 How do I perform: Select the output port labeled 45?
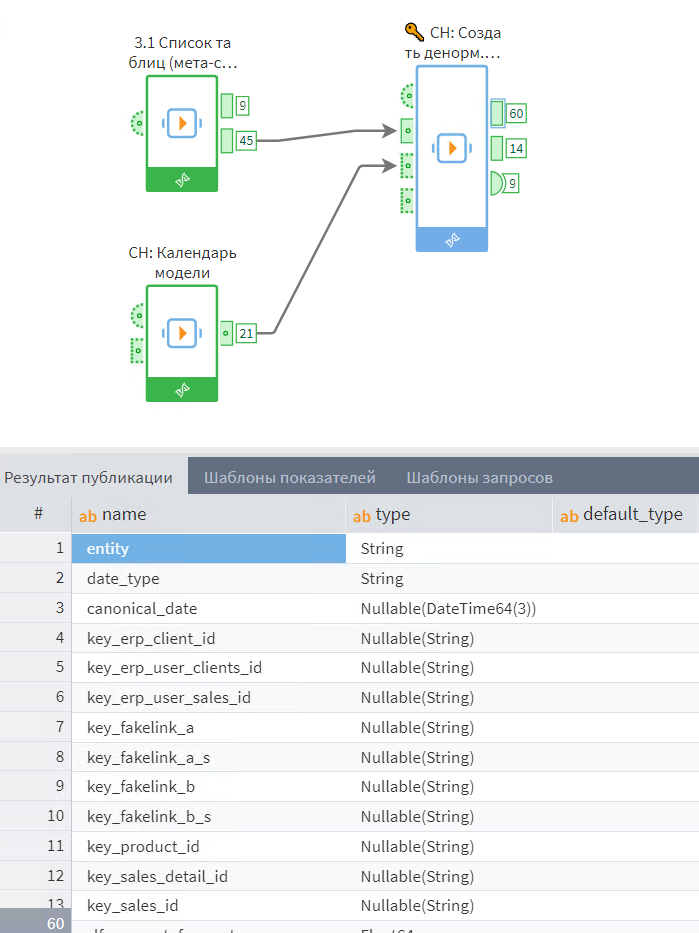click(227, 140)
